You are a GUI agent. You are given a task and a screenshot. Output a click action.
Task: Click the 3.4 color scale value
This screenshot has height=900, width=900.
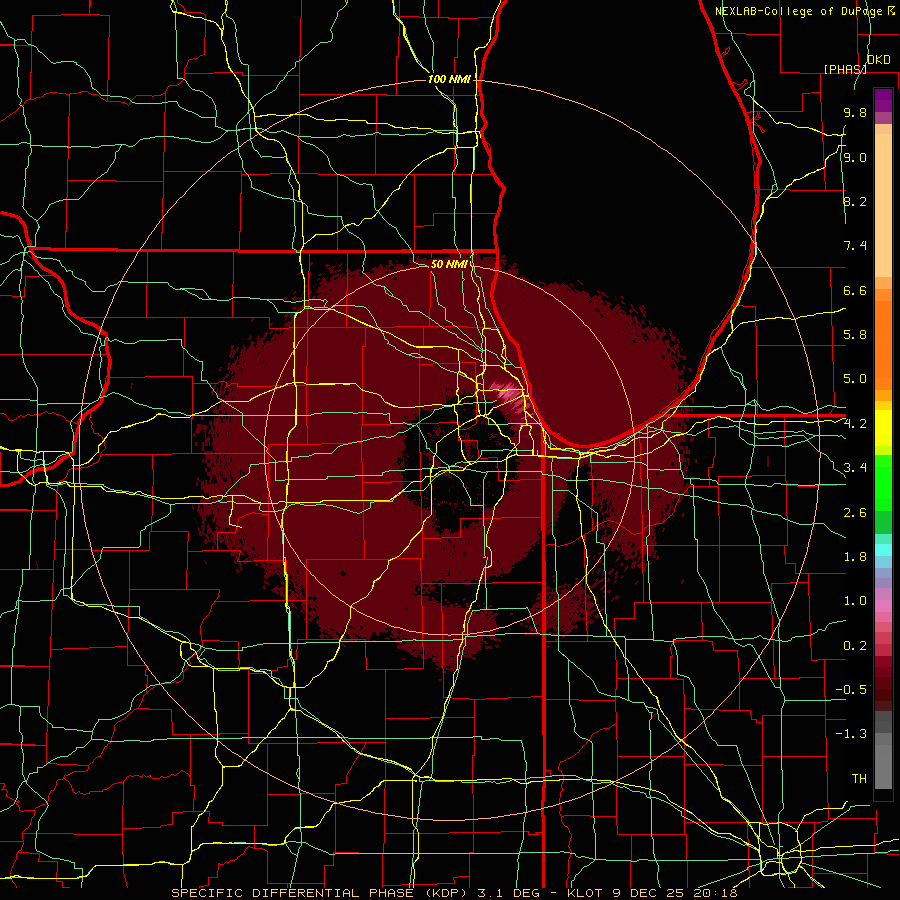855,468
